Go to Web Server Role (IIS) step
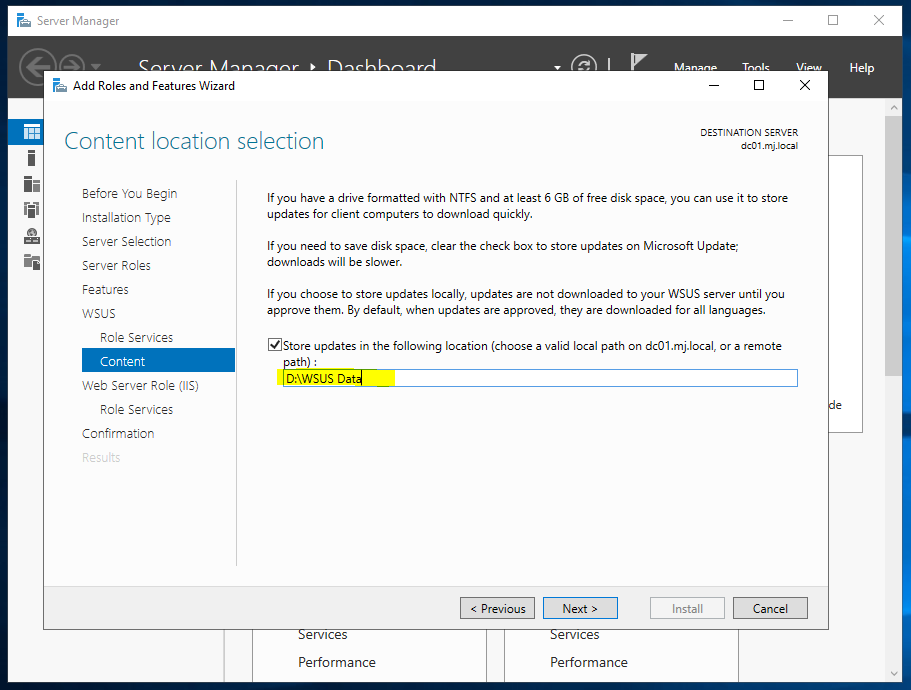 140,385
